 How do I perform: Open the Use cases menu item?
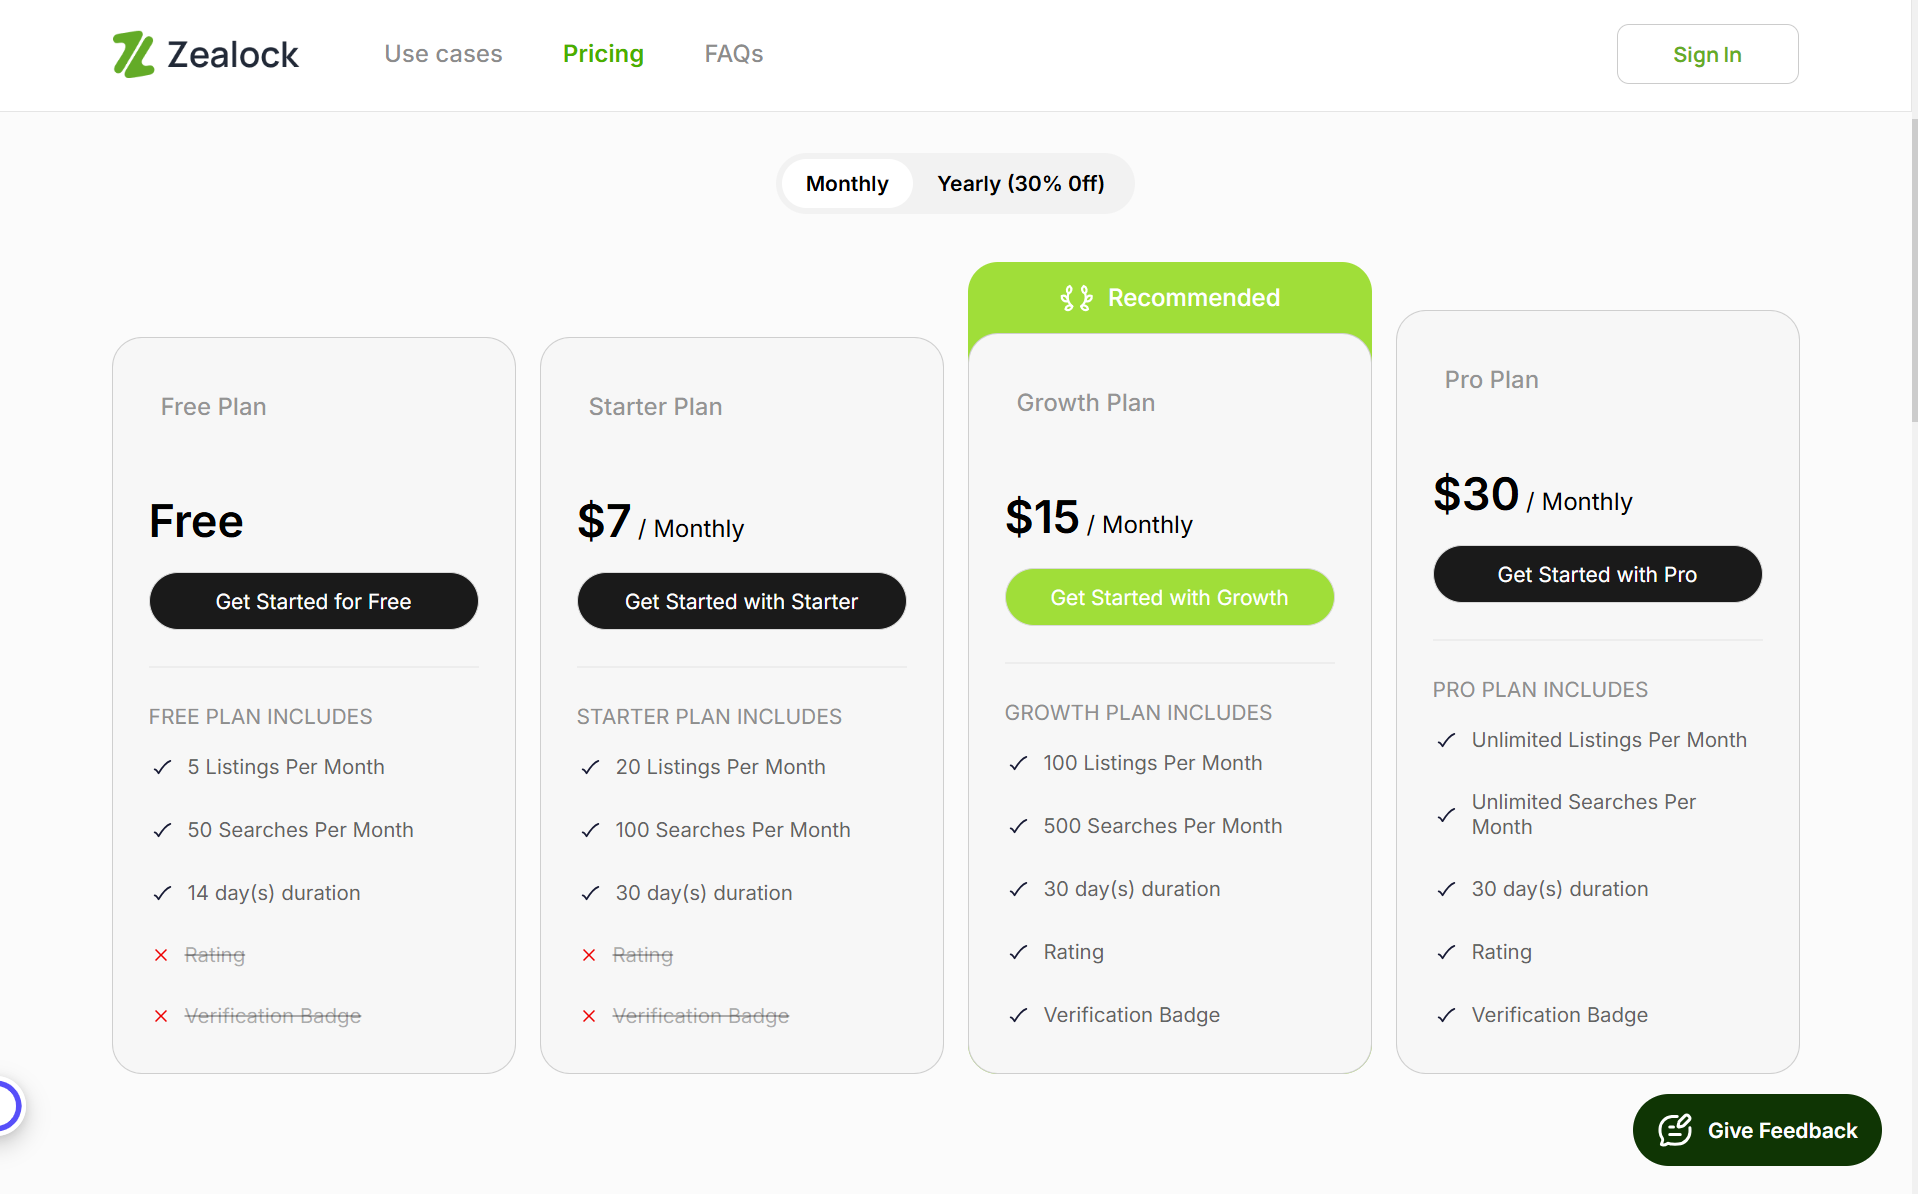pos(443,54)
